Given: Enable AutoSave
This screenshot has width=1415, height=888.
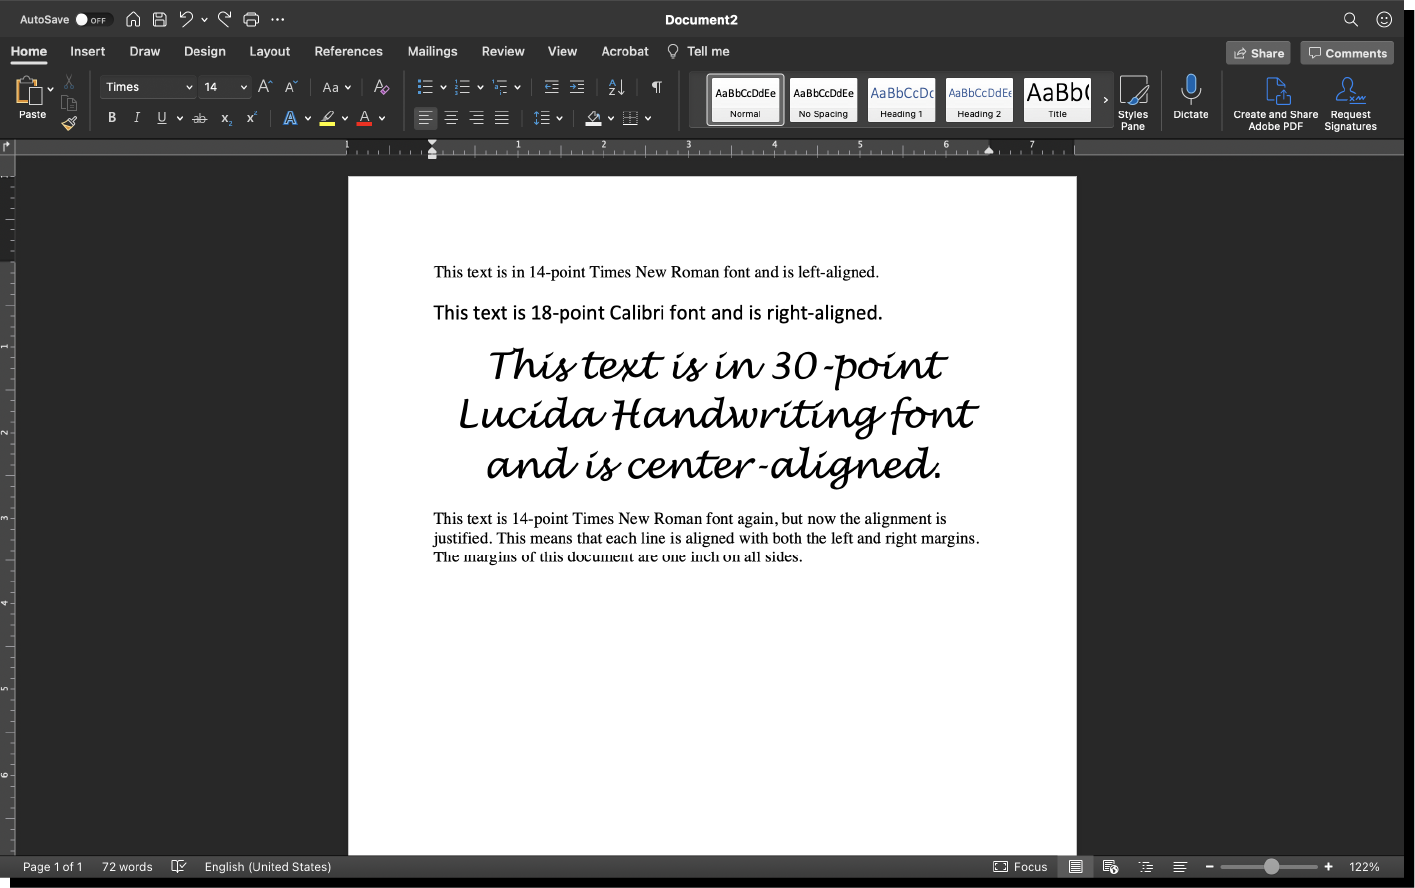Looking at the screenshot, I should (x=88, y=19).
